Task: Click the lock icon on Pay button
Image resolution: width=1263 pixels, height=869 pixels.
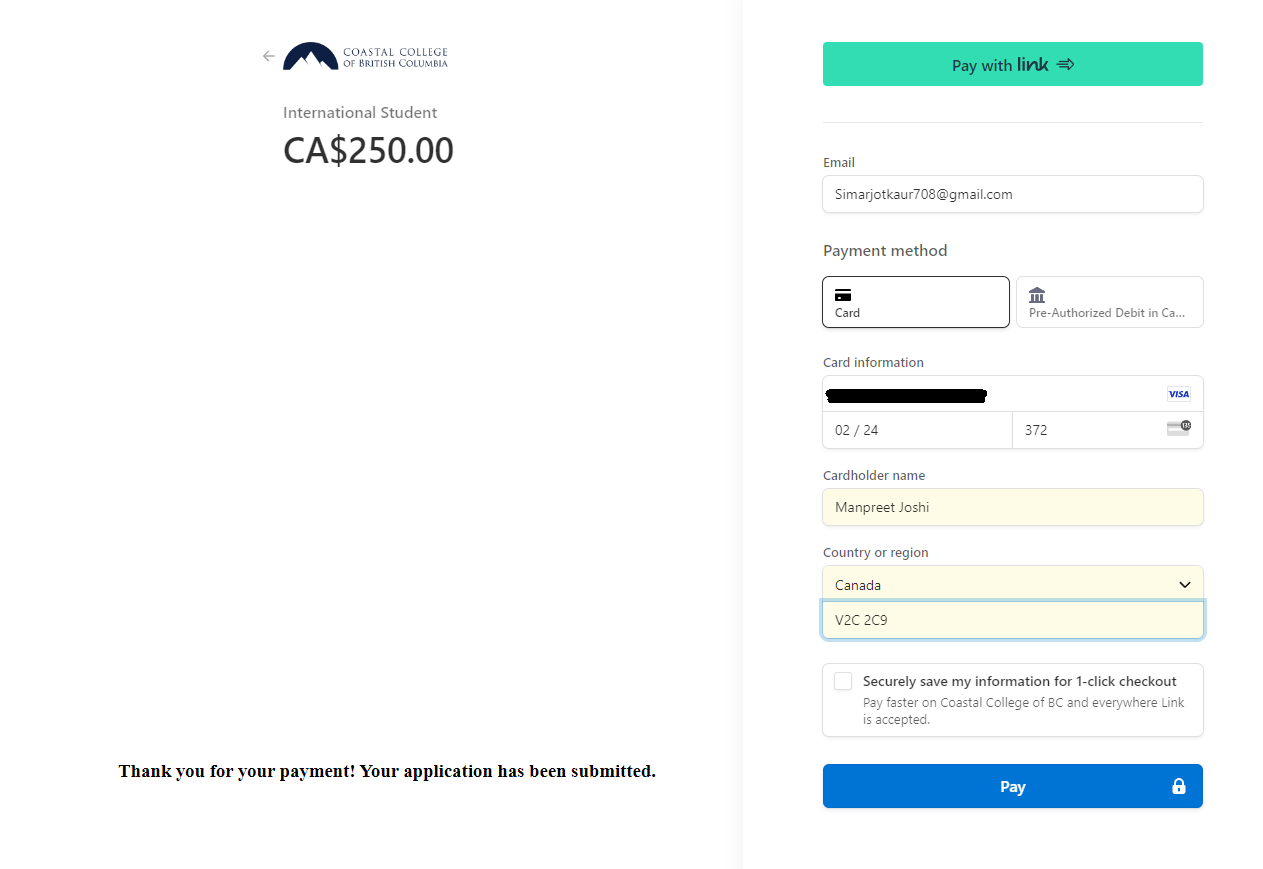Action: [1179, 786]
